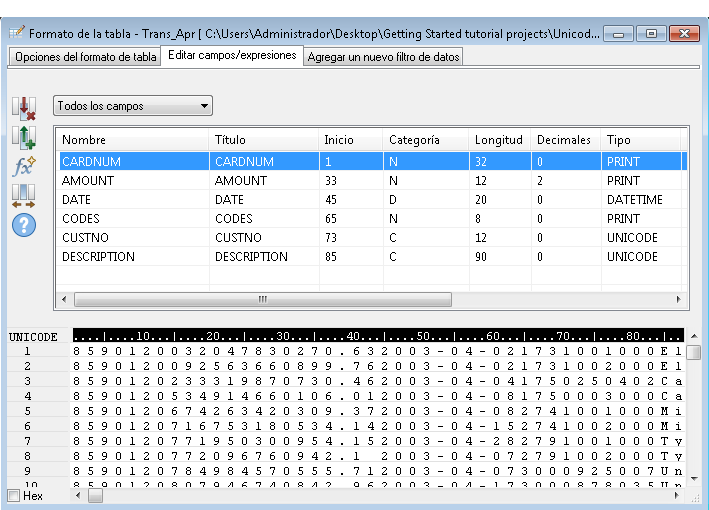Image resolution: width=709 pixels, height=510 pixels.
Task: Click the Longitud column header
Action: tap(498, 140)
